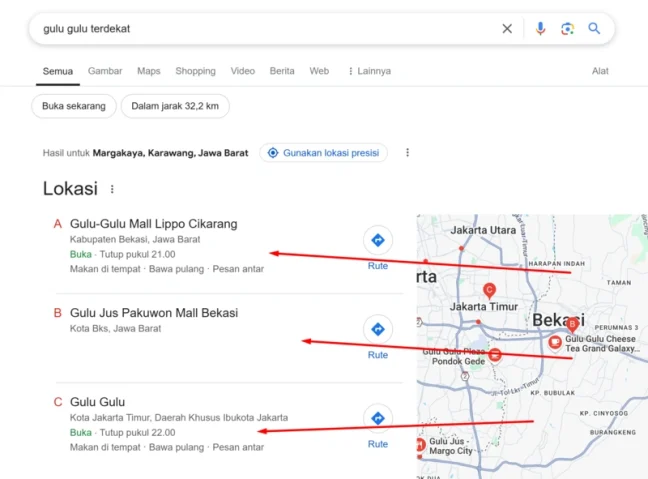The height and width of the screenshot is (479, 648).
Task: Click Rute link under Mall Lippo Cikarang
Action: (x=378, y=266)
